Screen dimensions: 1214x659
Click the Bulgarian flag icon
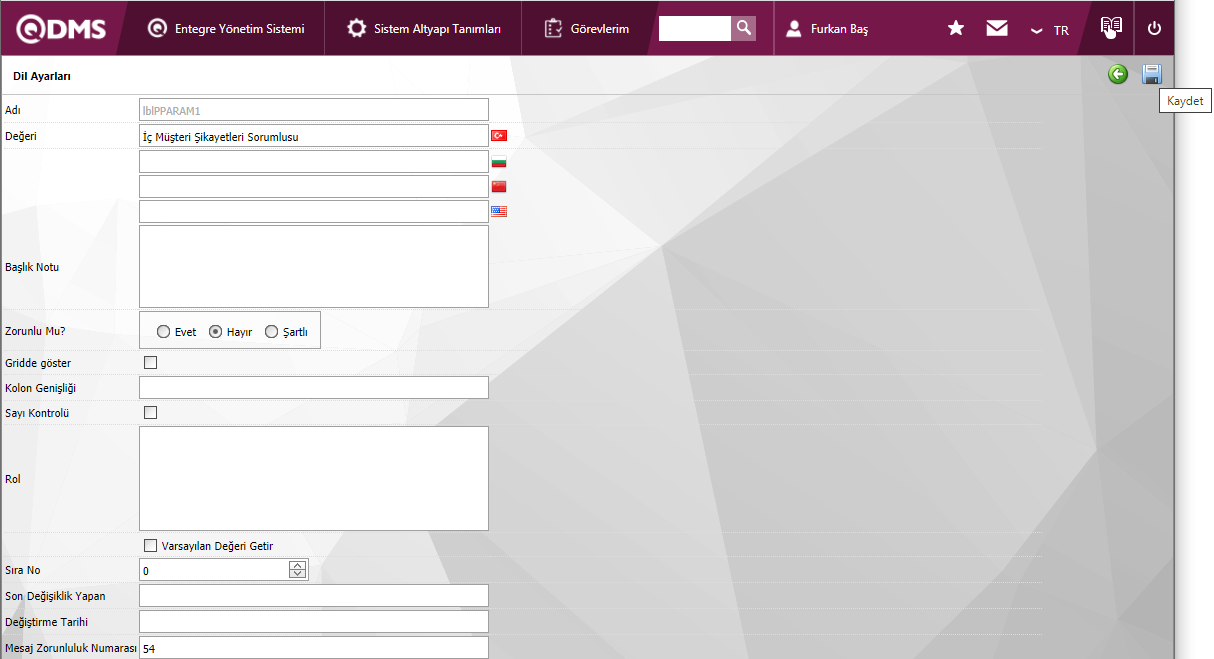499,161
